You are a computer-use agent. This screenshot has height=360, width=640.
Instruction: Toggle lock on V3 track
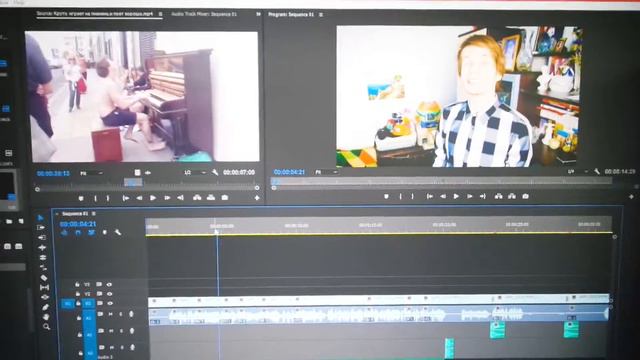[x=77, y=284]
